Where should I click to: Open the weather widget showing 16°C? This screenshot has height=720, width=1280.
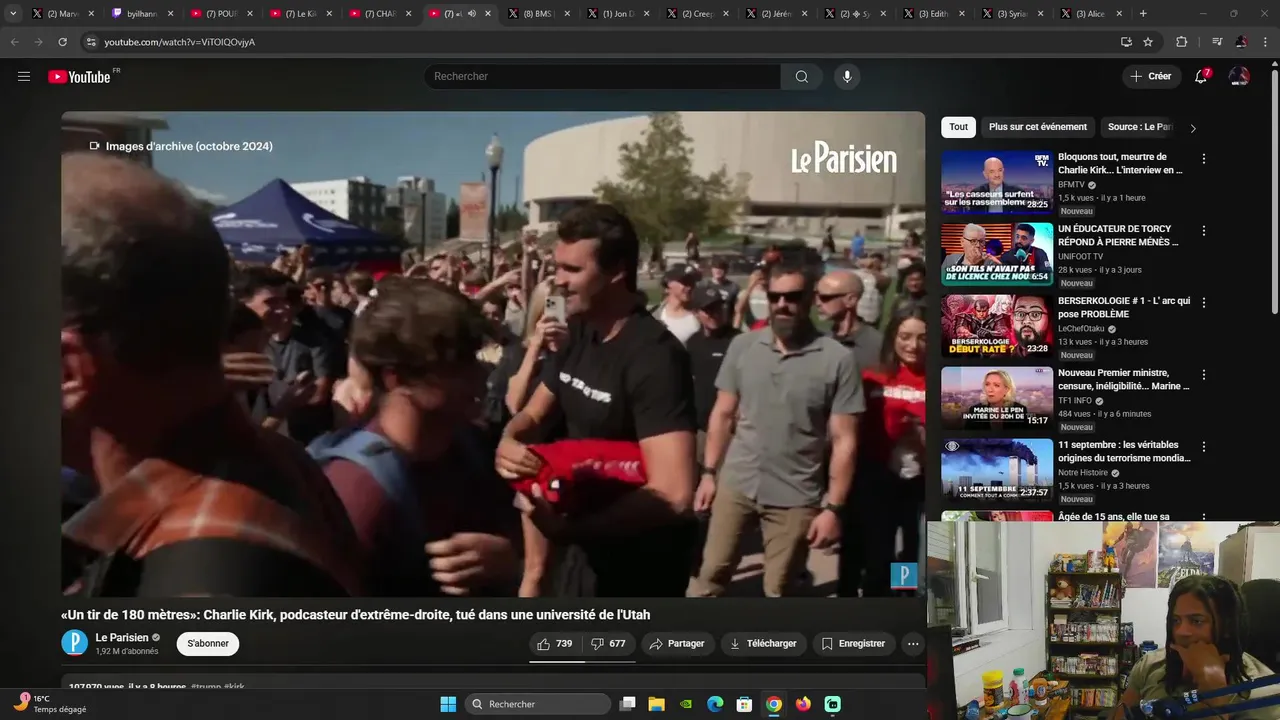click(48, 704)
